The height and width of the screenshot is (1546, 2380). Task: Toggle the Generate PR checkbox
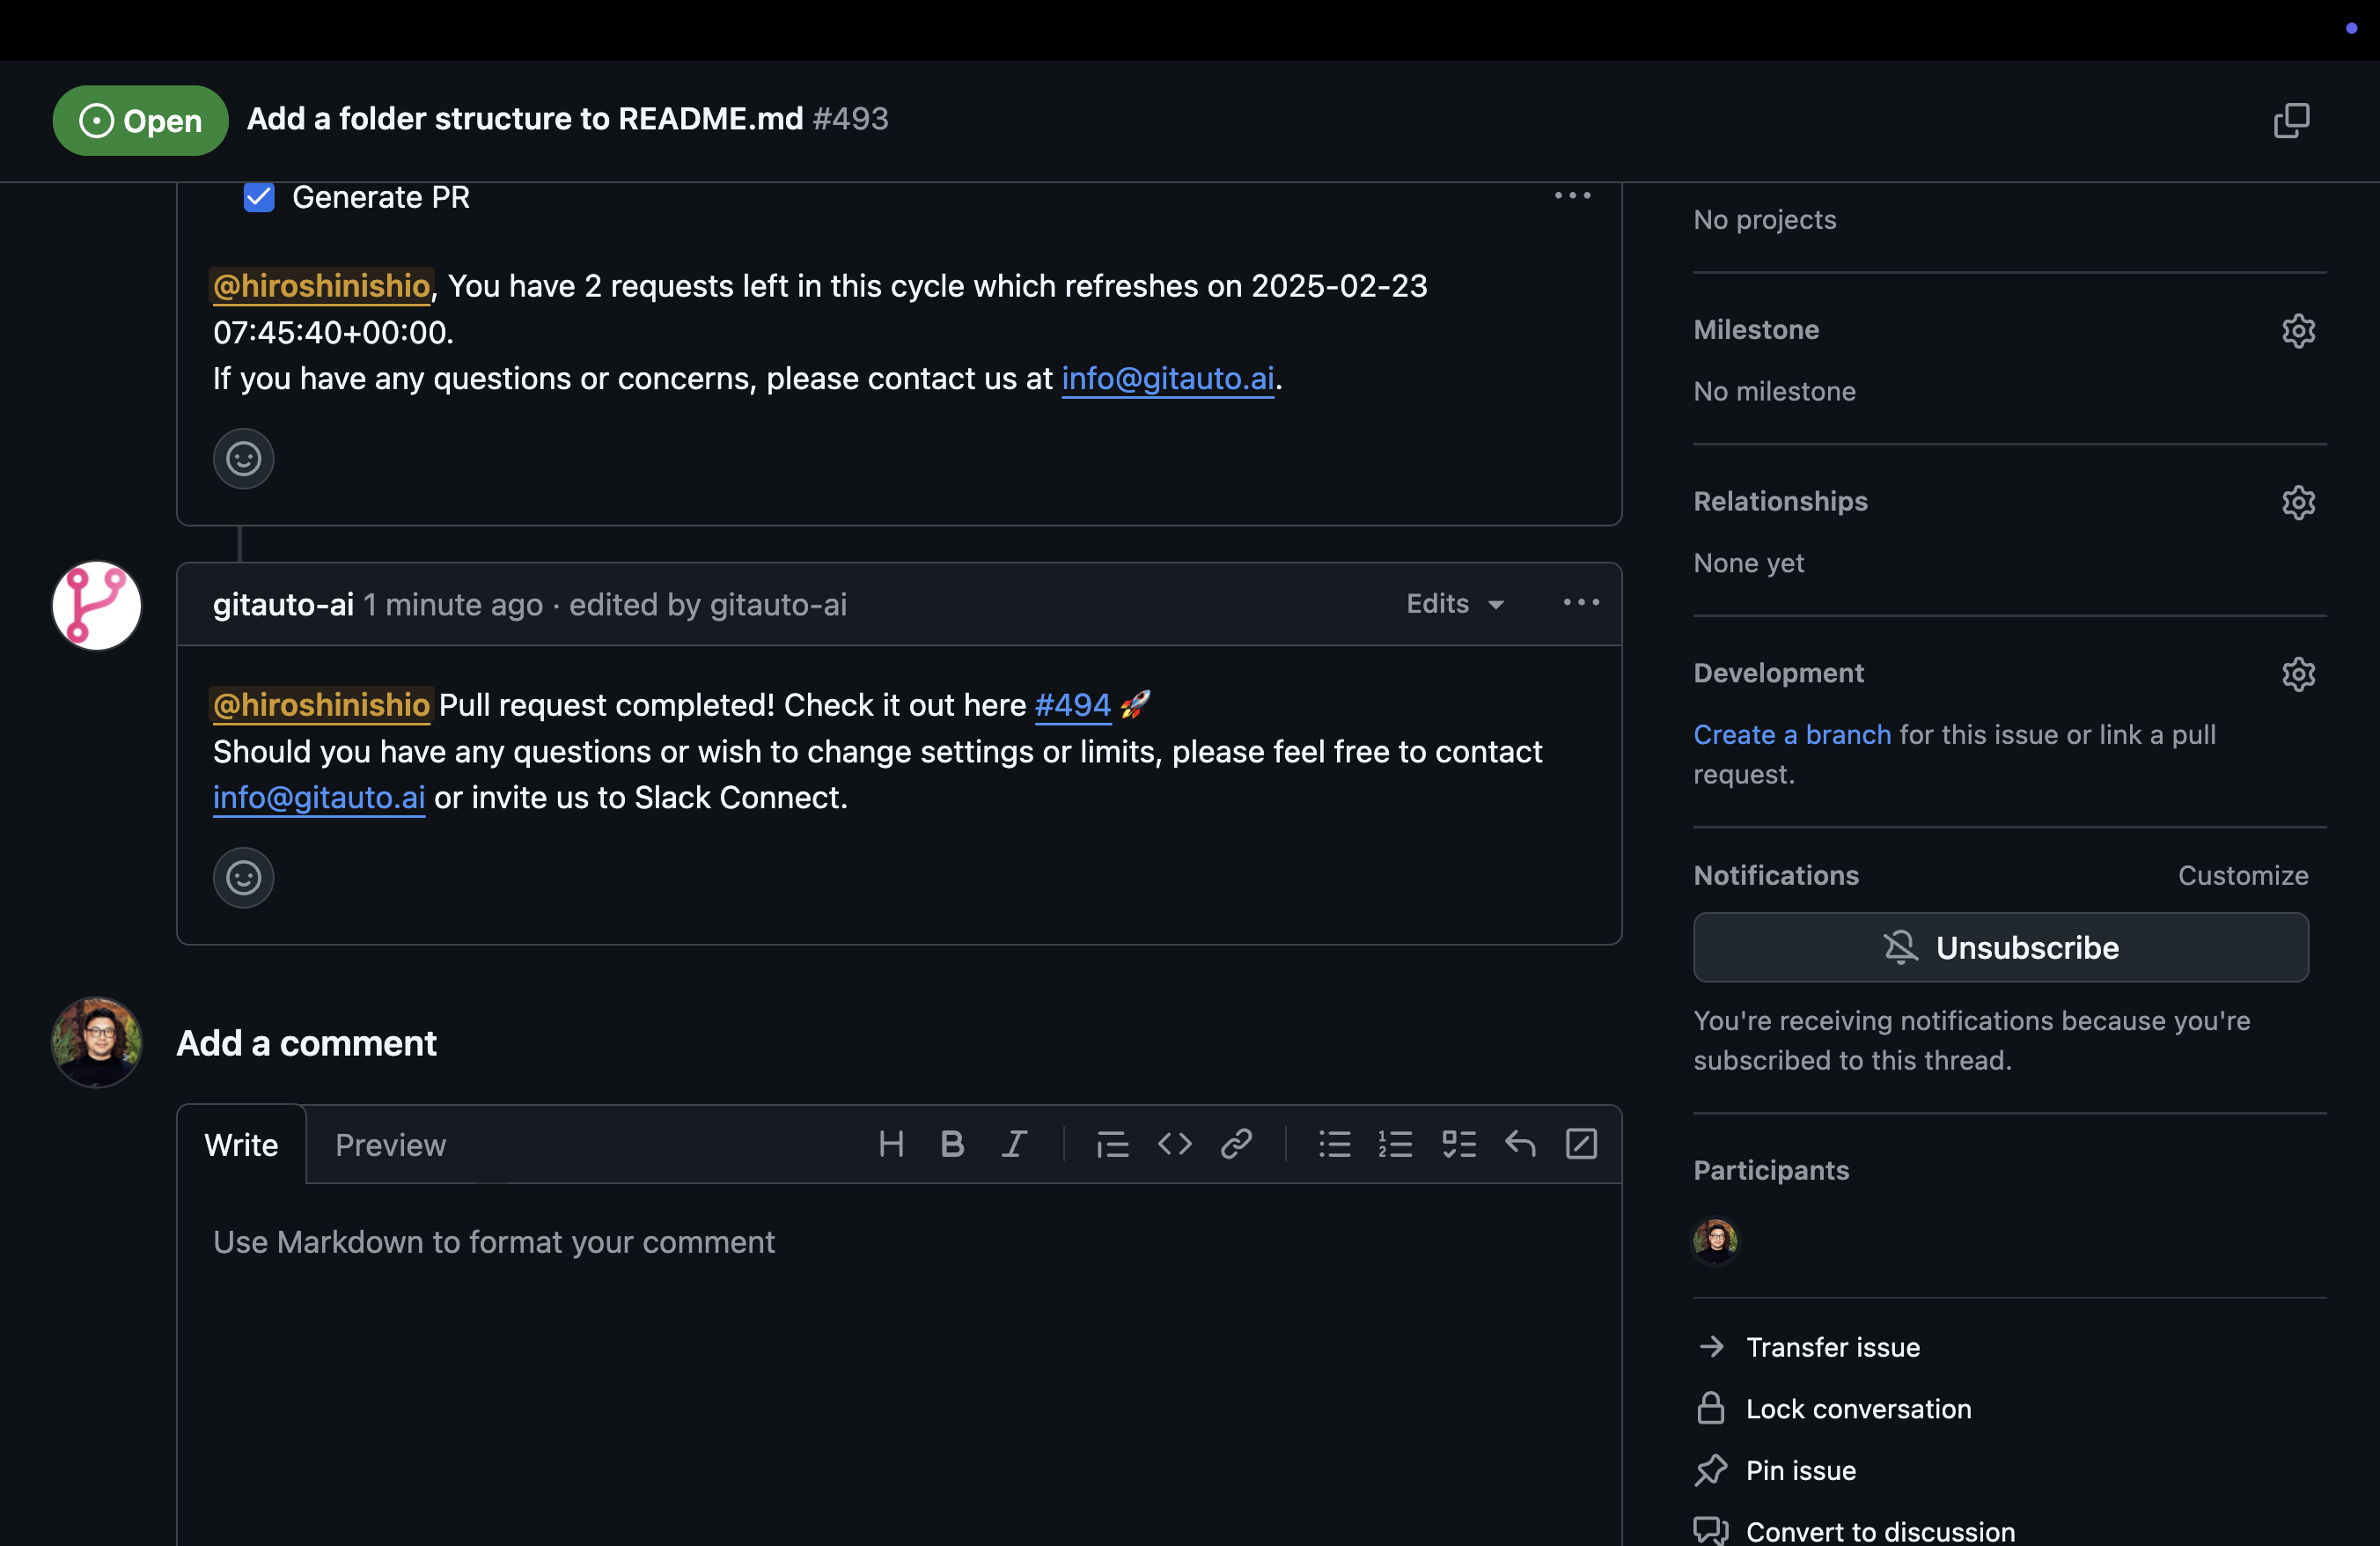[259, 196]
